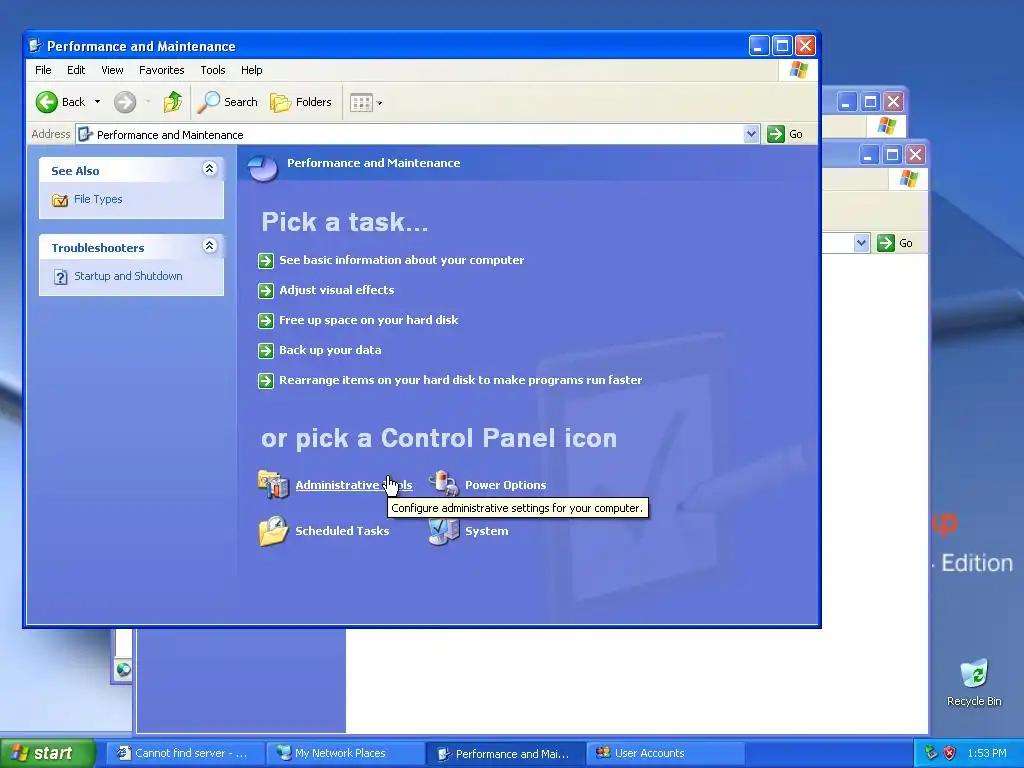The width and height of the screenshot is (1024, 768).
Task: Click the Startup and Shutdown help icon
Action: (60, 277)
